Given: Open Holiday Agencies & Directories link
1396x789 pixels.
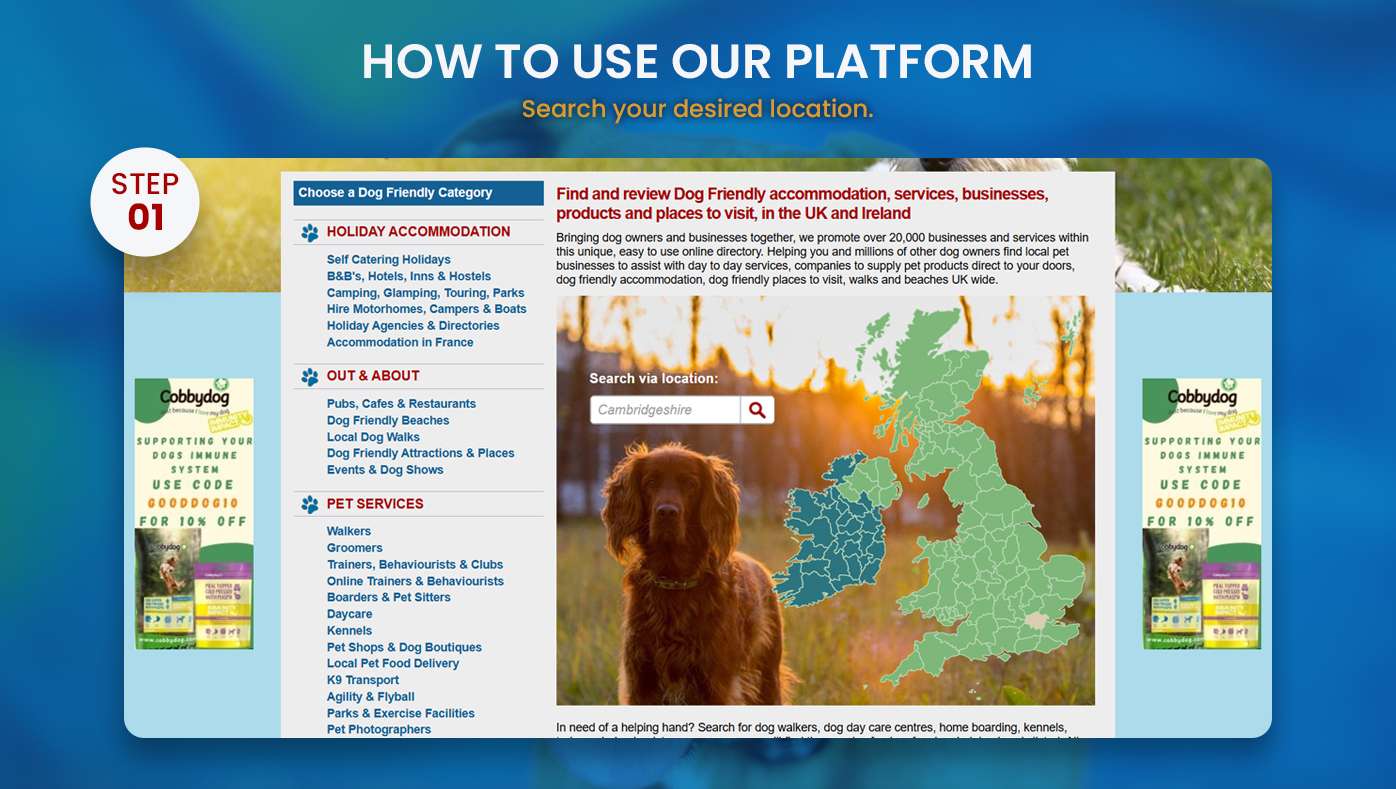Looking at the screenshot, I should (x=413, y=326).
